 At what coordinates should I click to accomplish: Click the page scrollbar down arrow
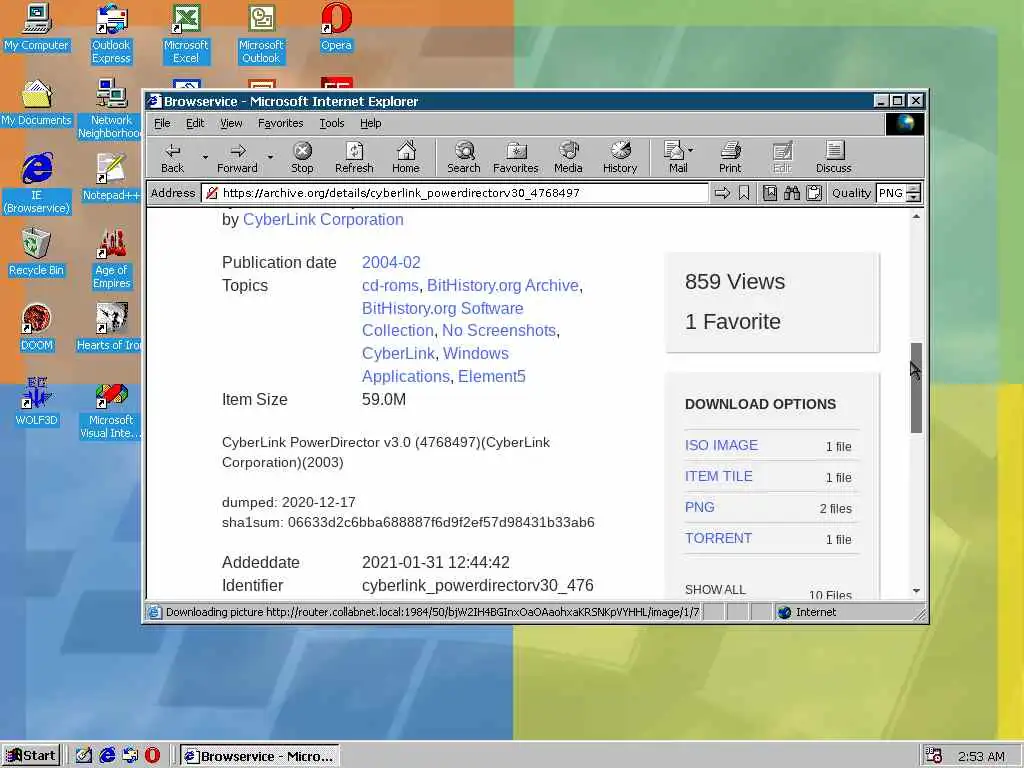(x=916, y=590)
